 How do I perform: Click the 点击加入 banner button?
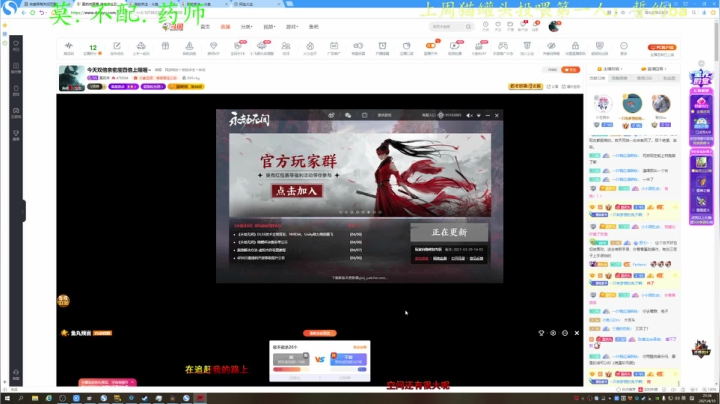[x=297, y=191]
